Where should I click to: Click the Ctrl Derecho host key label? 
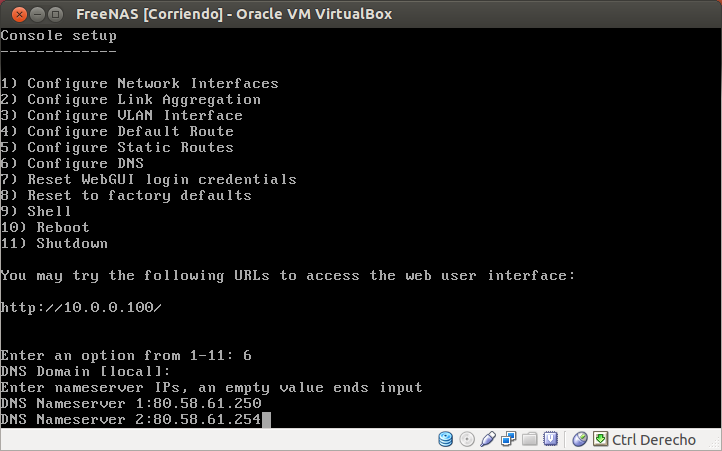654,440
